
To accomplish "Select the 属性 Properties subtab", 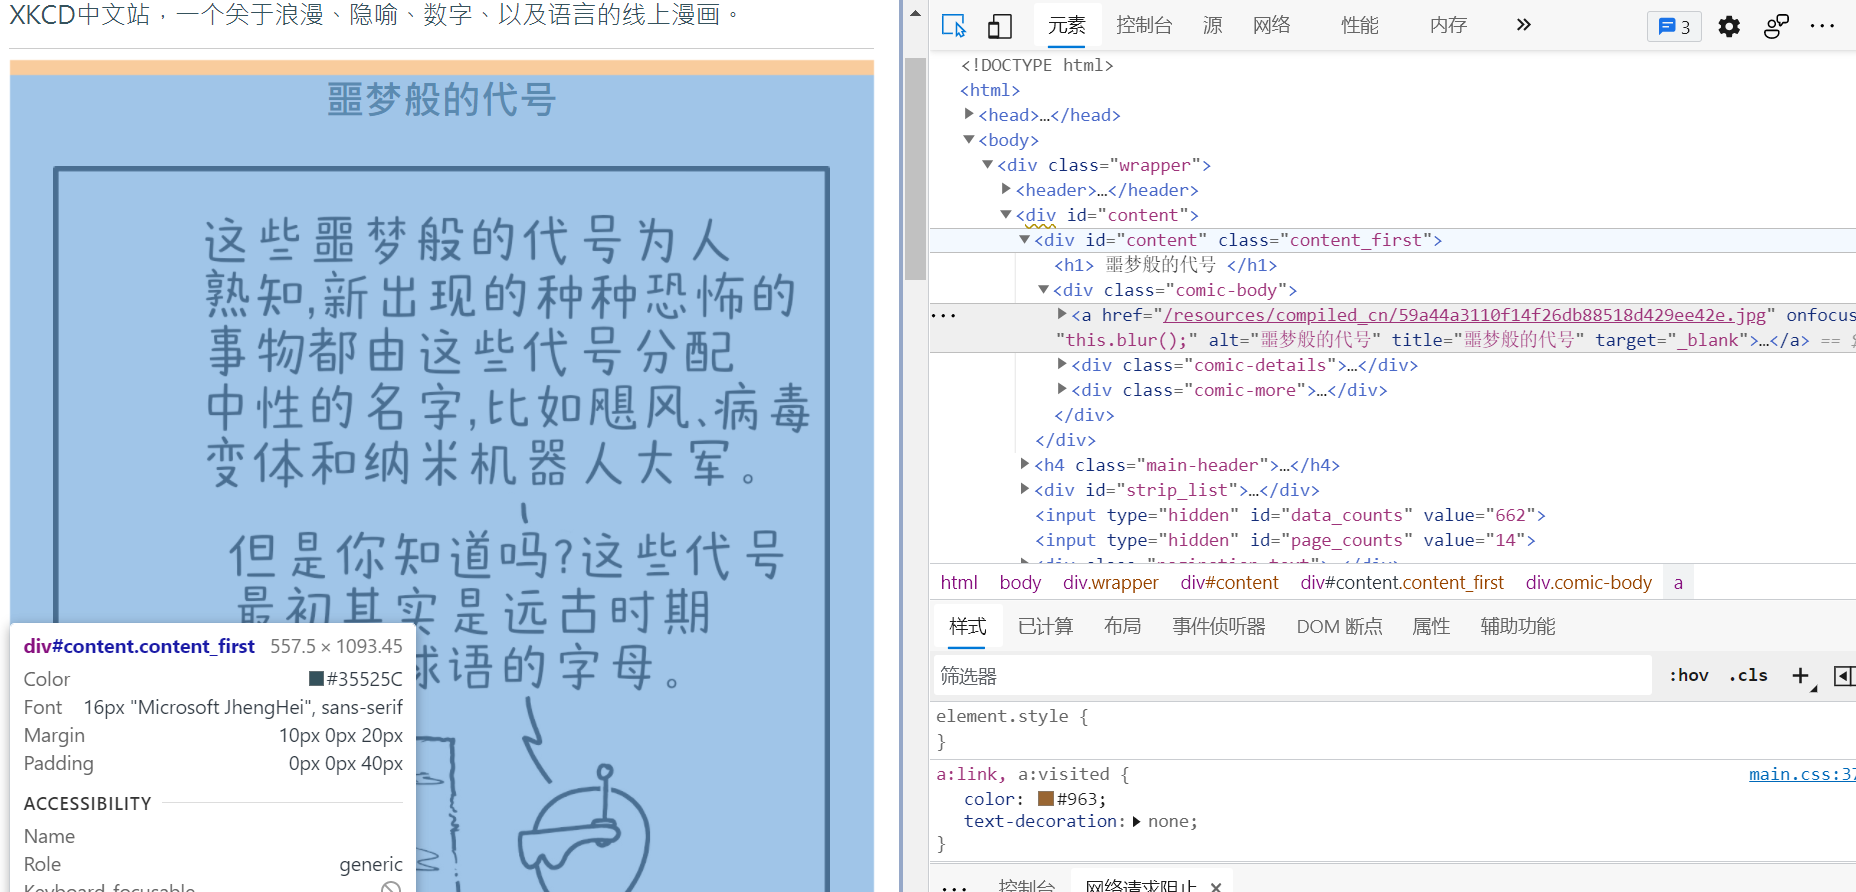I will pyautogui.click(x=1431, y=627).
